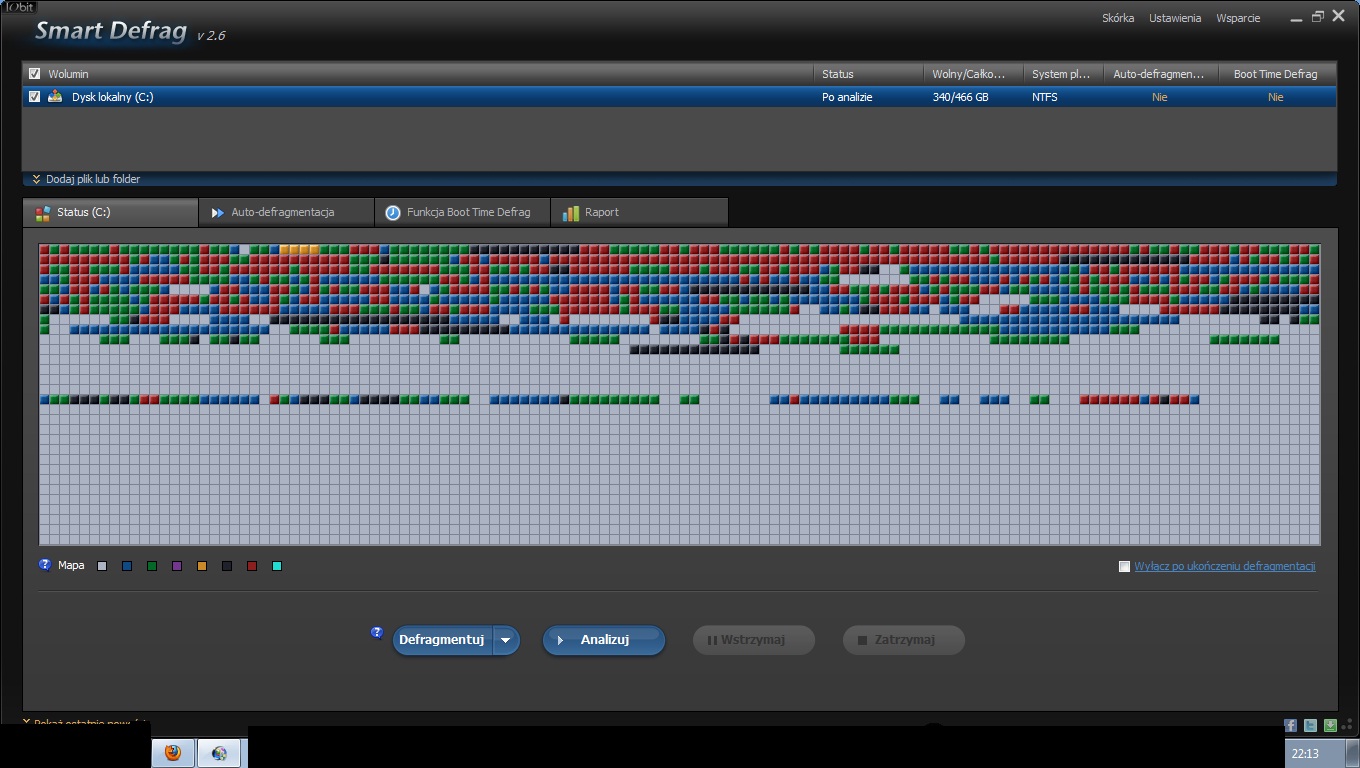
Task: Click the cyan legend color swatch
Action: click(277, 566)
